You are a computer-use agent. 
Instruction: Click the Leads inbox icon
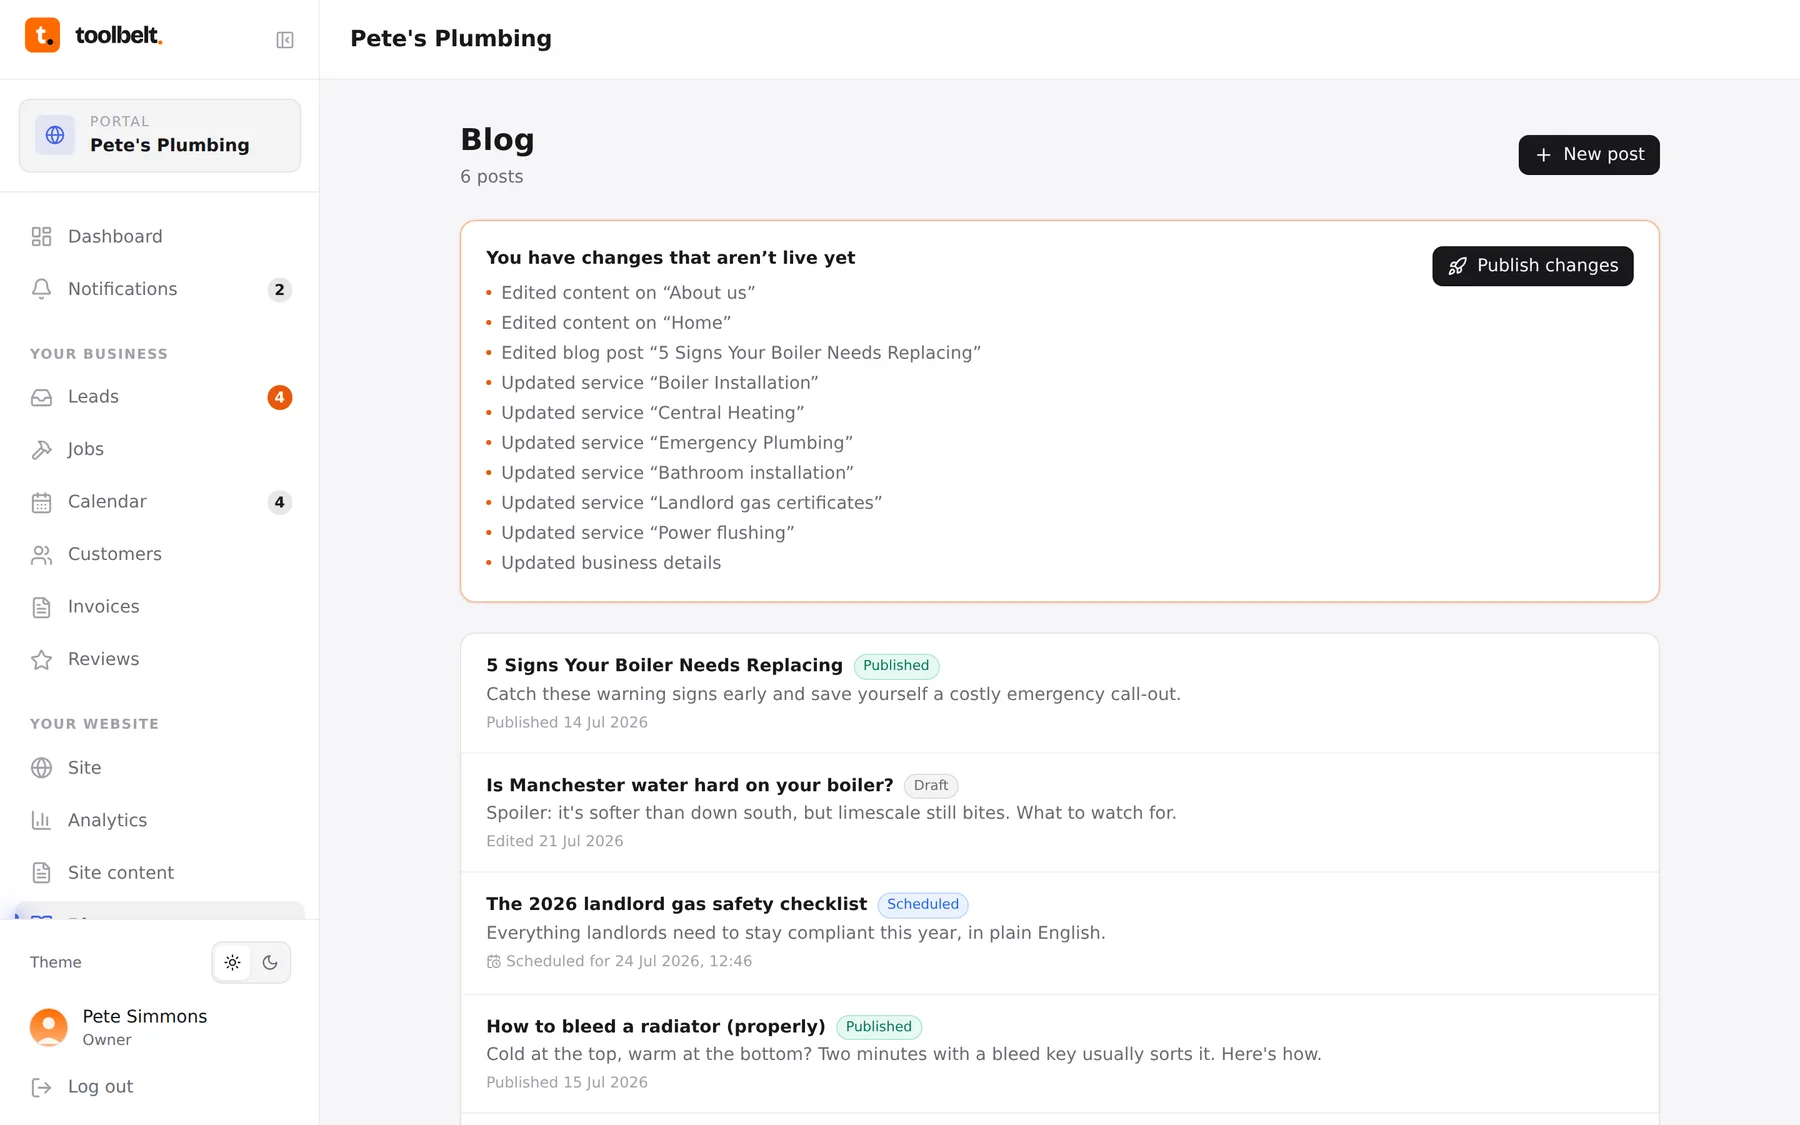(41, 397)
